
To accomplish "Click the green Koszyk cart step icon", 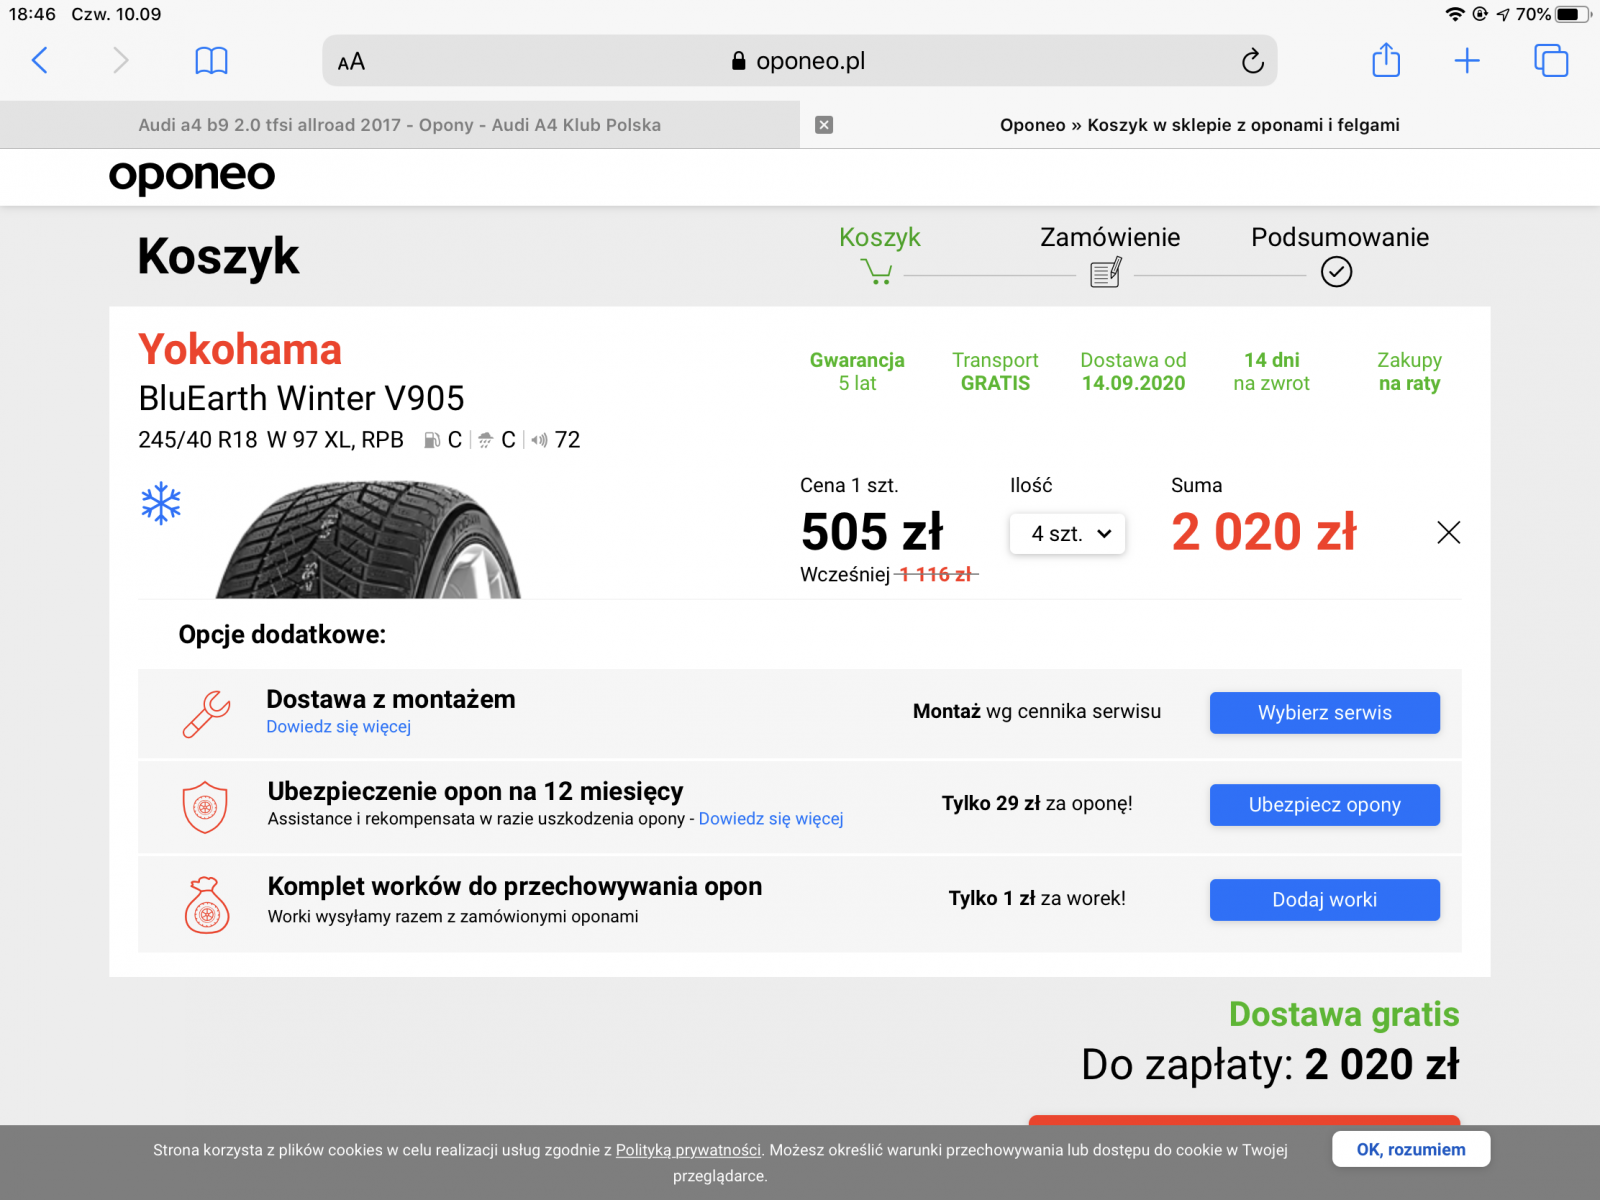I will point(877,272).
